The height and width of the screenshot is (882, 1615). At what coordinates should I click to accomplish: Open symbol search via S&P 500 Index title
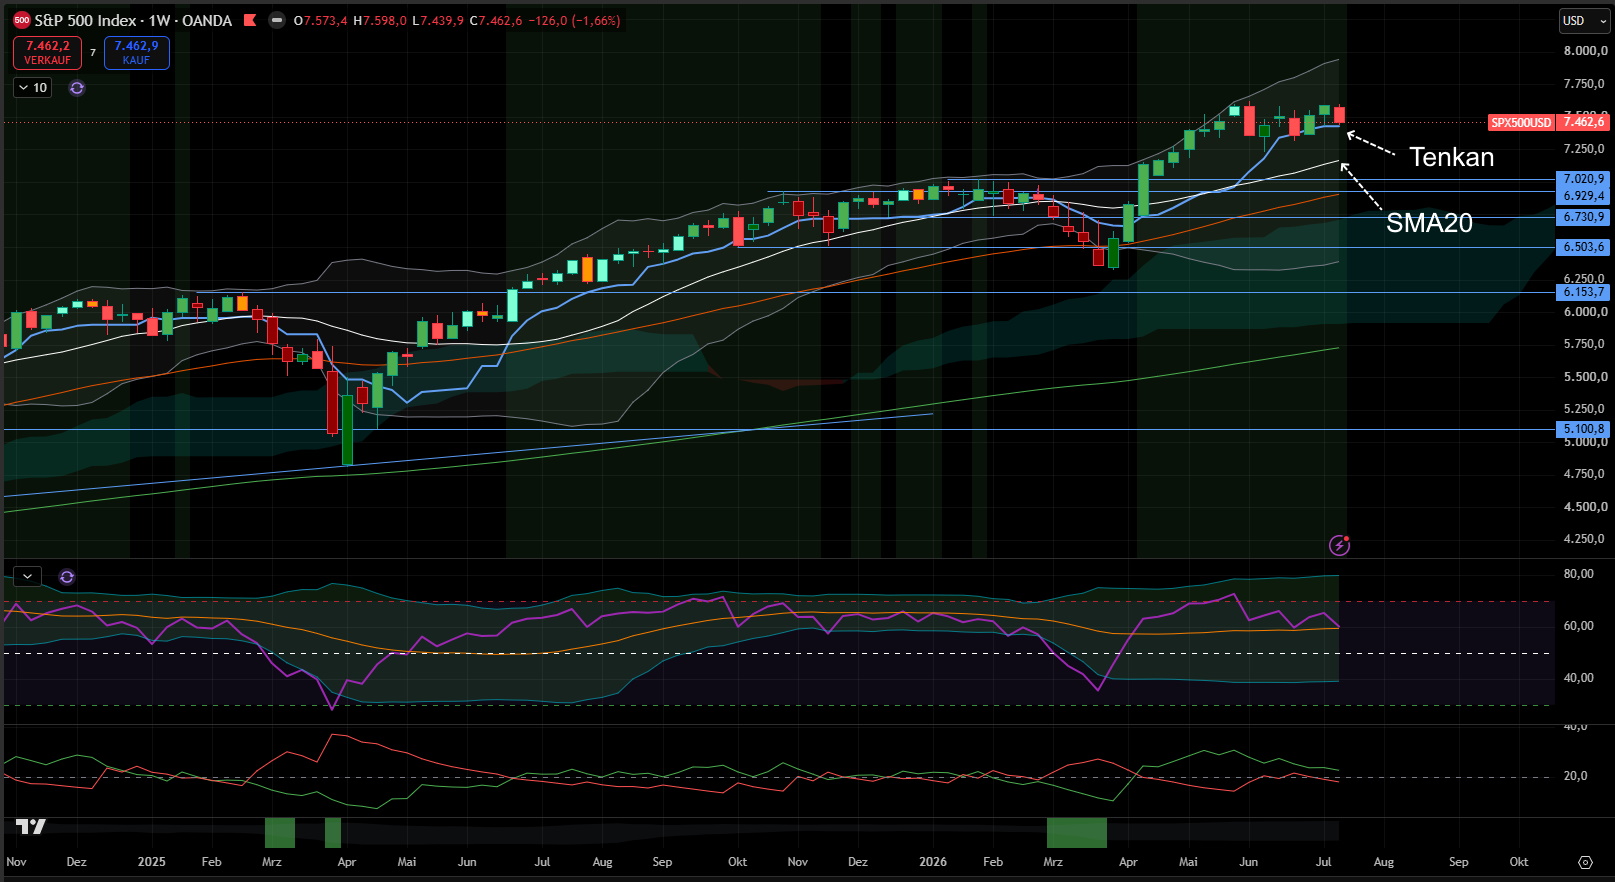tap(85, 20)
